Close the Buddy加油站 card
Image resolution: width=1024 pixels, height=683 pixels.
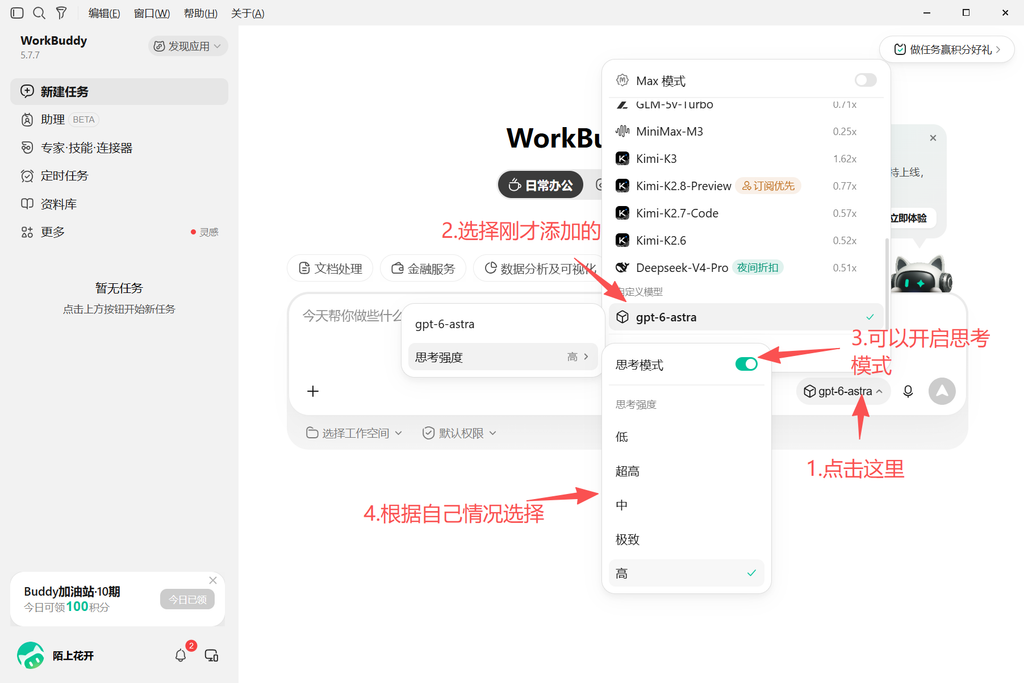213,580
